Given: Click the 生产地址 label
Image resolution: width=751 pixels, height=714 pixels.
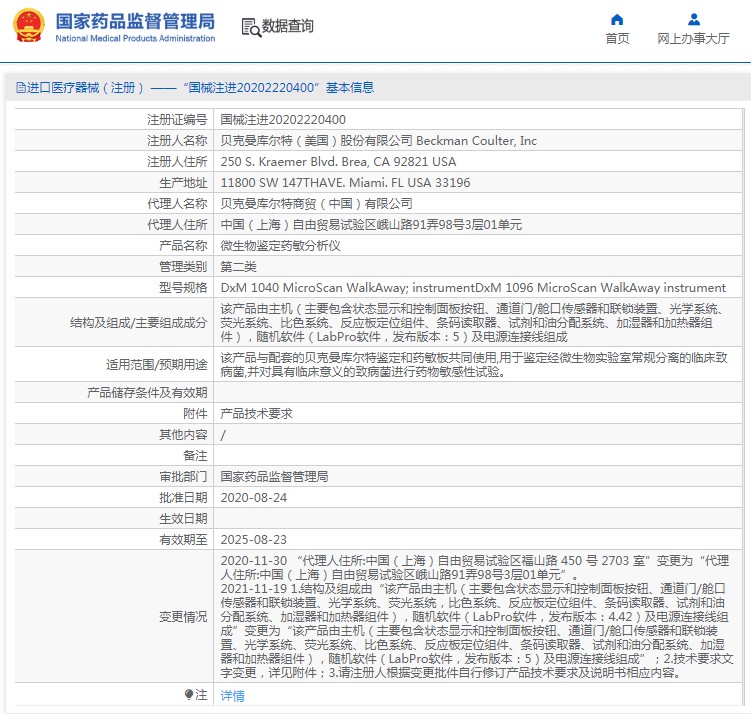Looking at the screenshot, I should (183, 182).
